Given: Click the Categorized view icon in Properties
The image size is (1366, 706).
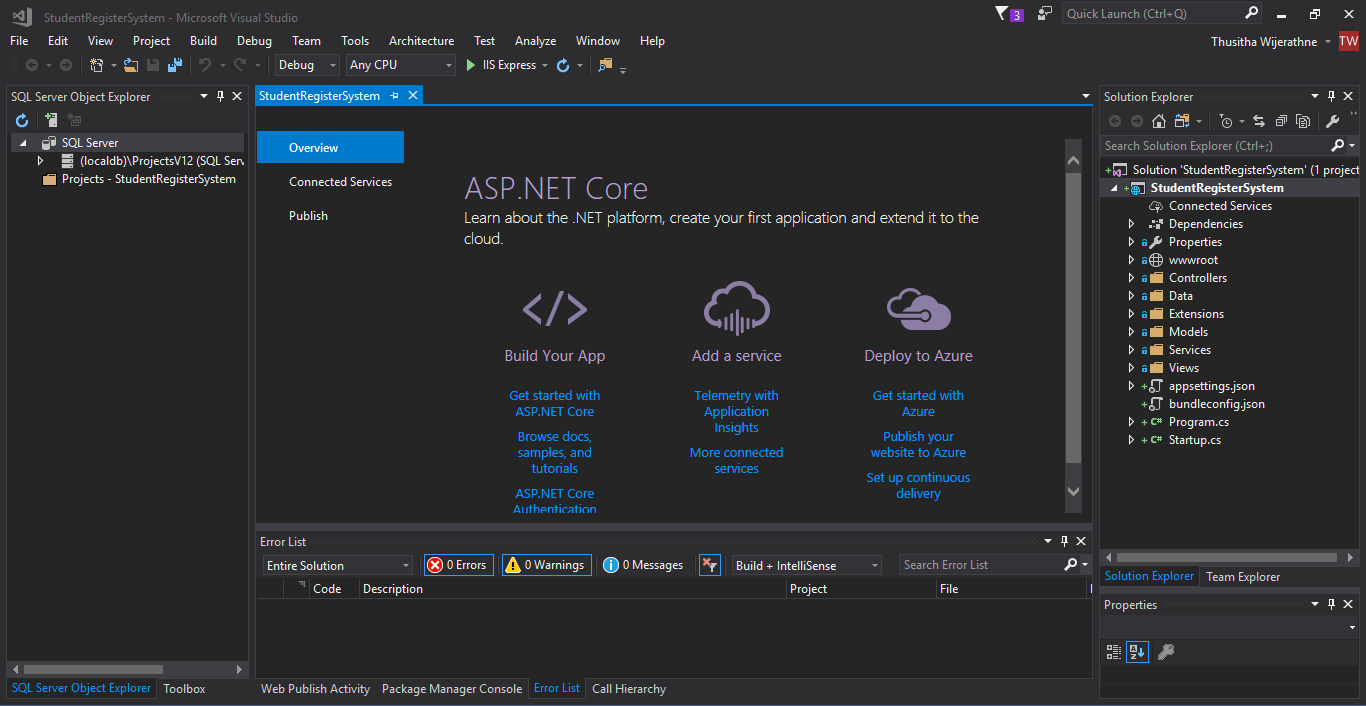Looking at the screenshot, I should (1114, 652).
